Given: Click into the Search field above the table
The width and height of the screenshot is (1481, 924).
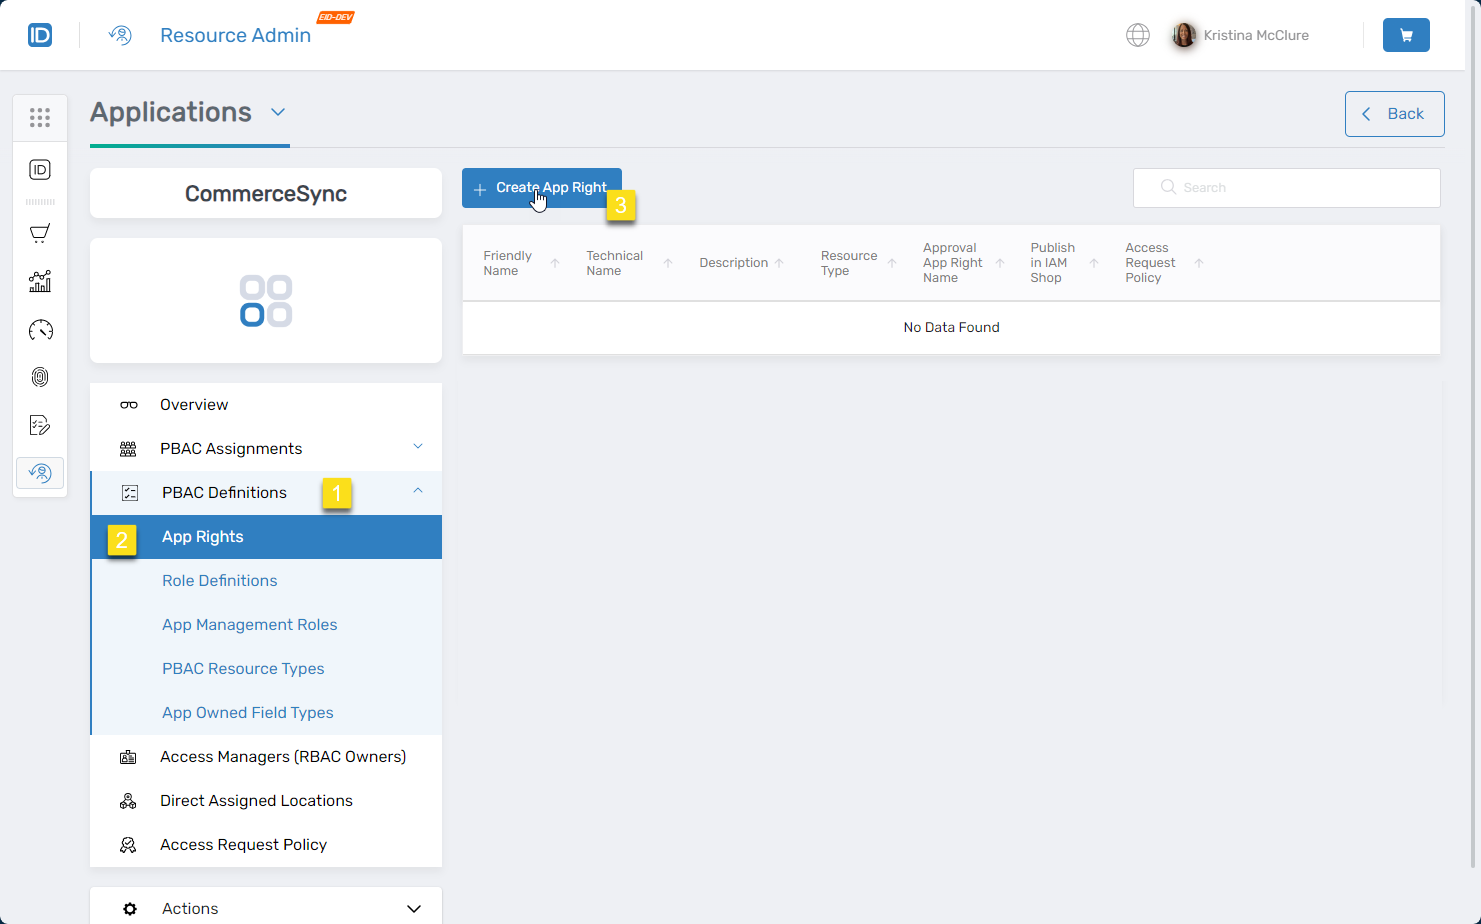Looking at the screenshot, I should coord(1286,187).
